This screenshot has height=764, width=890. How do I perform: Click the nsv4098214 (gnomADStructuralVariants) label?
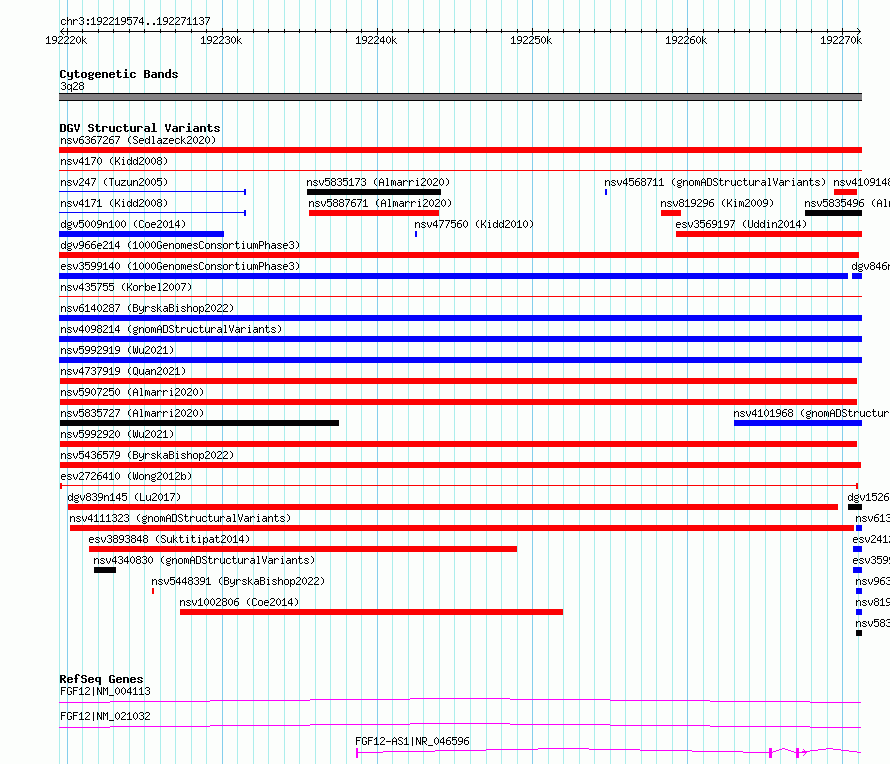click(x=171, y=329)
